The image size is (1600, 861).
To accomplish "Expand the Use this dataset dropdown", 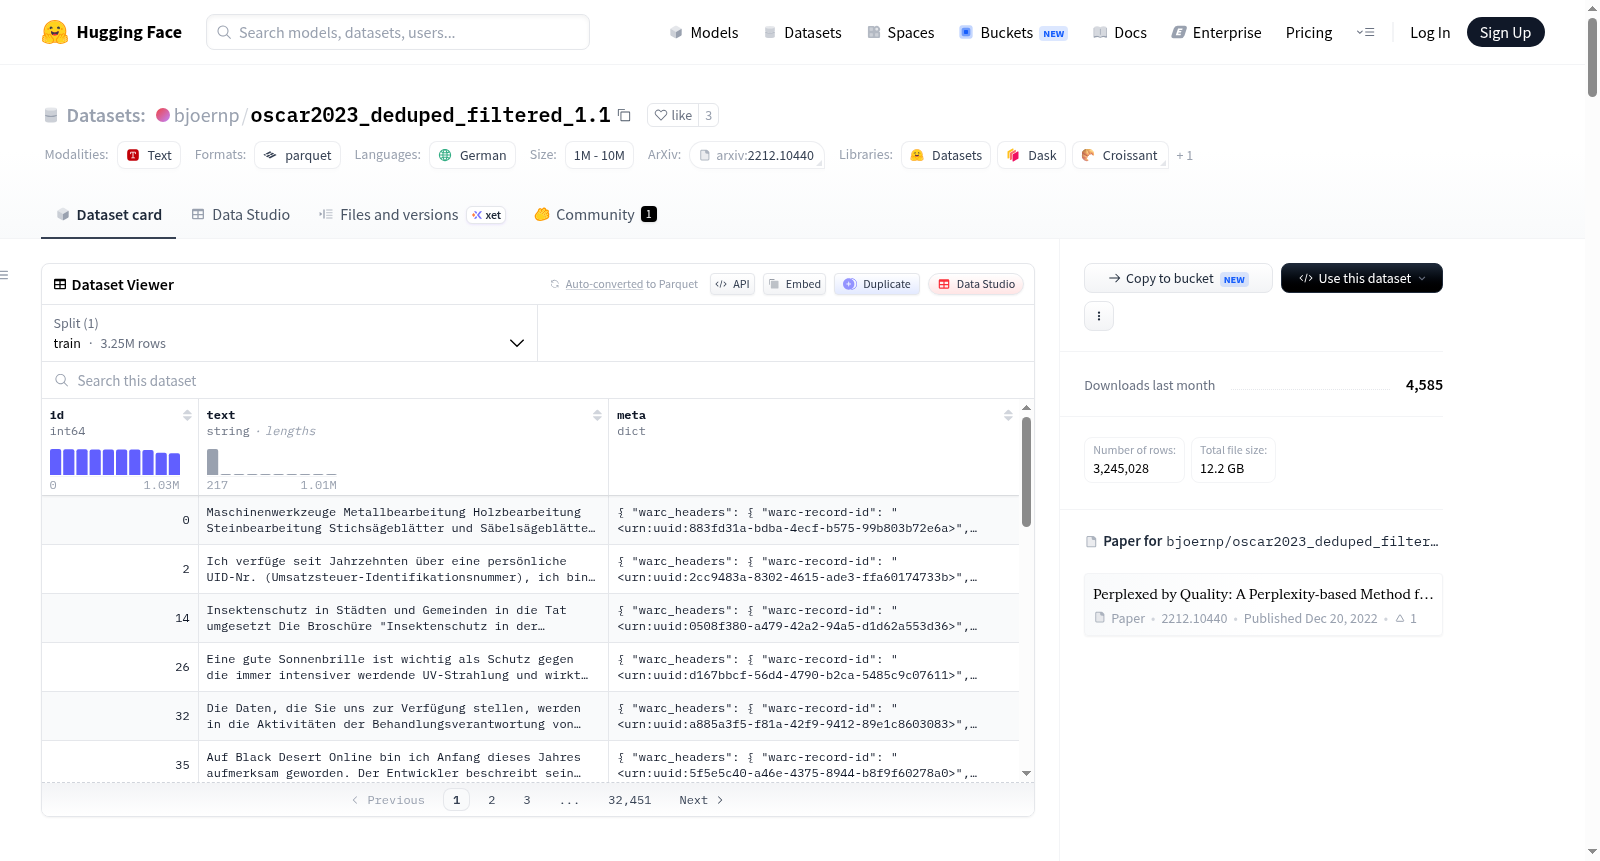I will pyautogui.click(x=1362, y=278).
